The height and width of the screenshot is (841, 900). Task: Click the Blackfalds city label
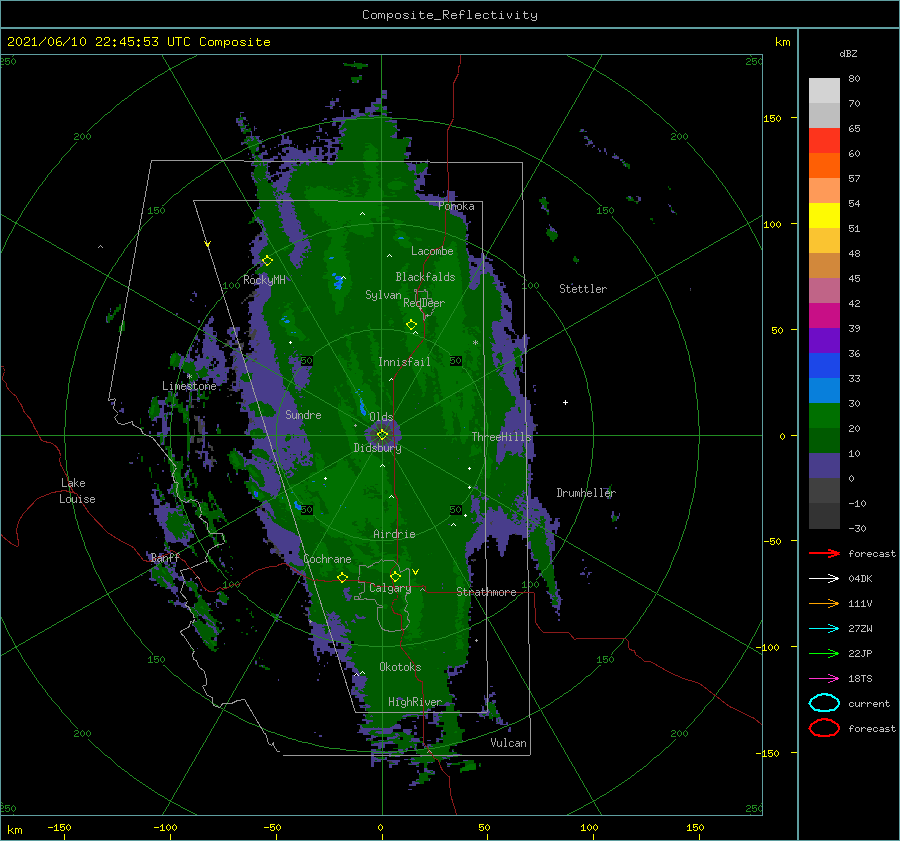(x=425, y=277)
